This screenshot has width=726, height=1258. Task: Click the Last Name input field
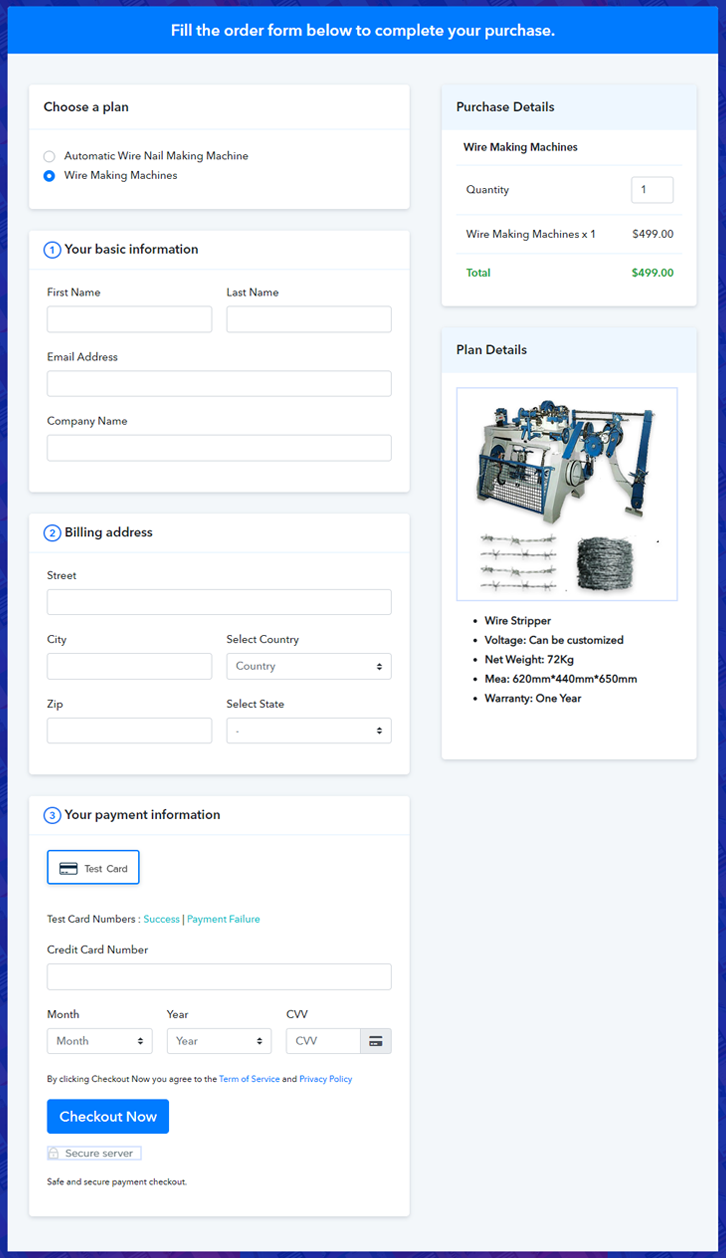pos(309,319)
